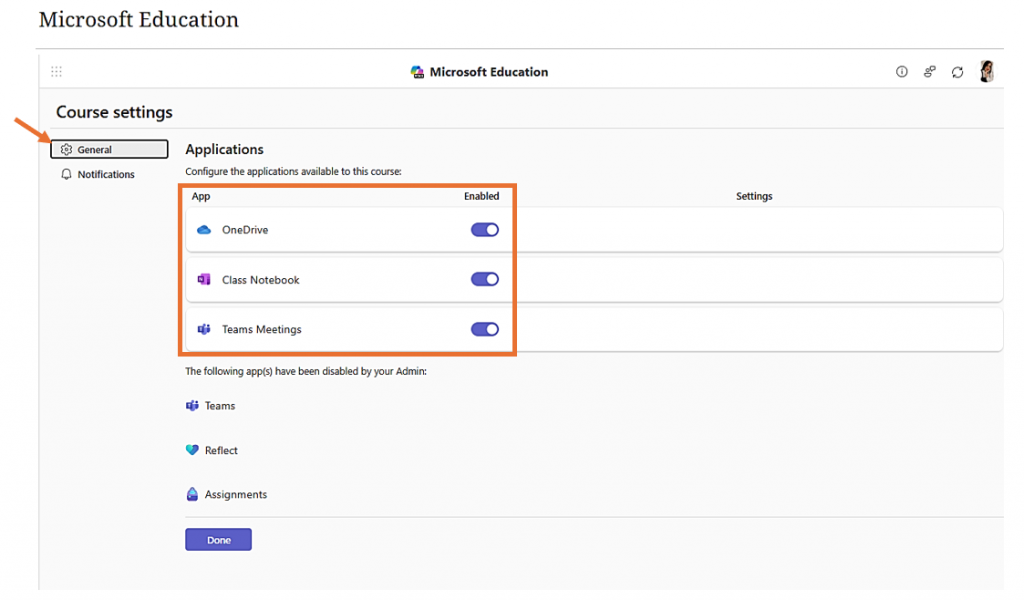Open the app launcher grid icon
Screen dimensions: 1024x600
[57, 71]
